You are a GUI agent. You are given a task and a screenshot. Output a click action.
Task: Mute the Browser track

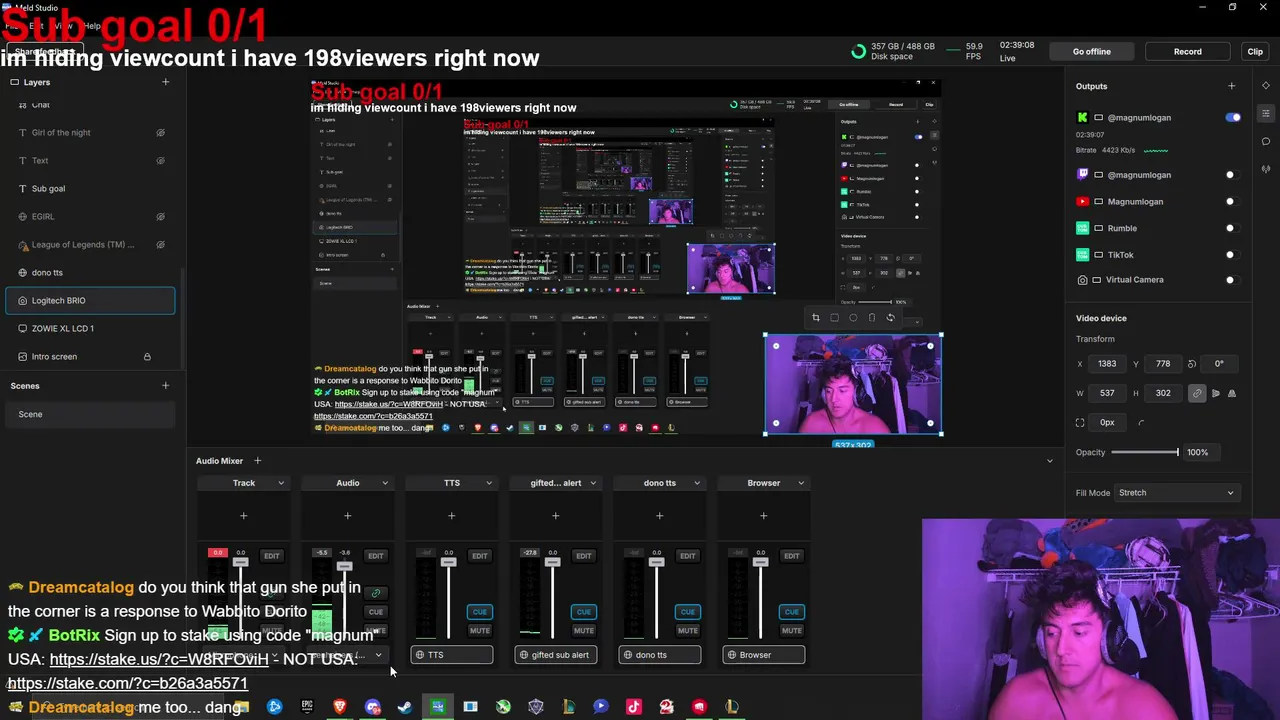pos(792,631)
